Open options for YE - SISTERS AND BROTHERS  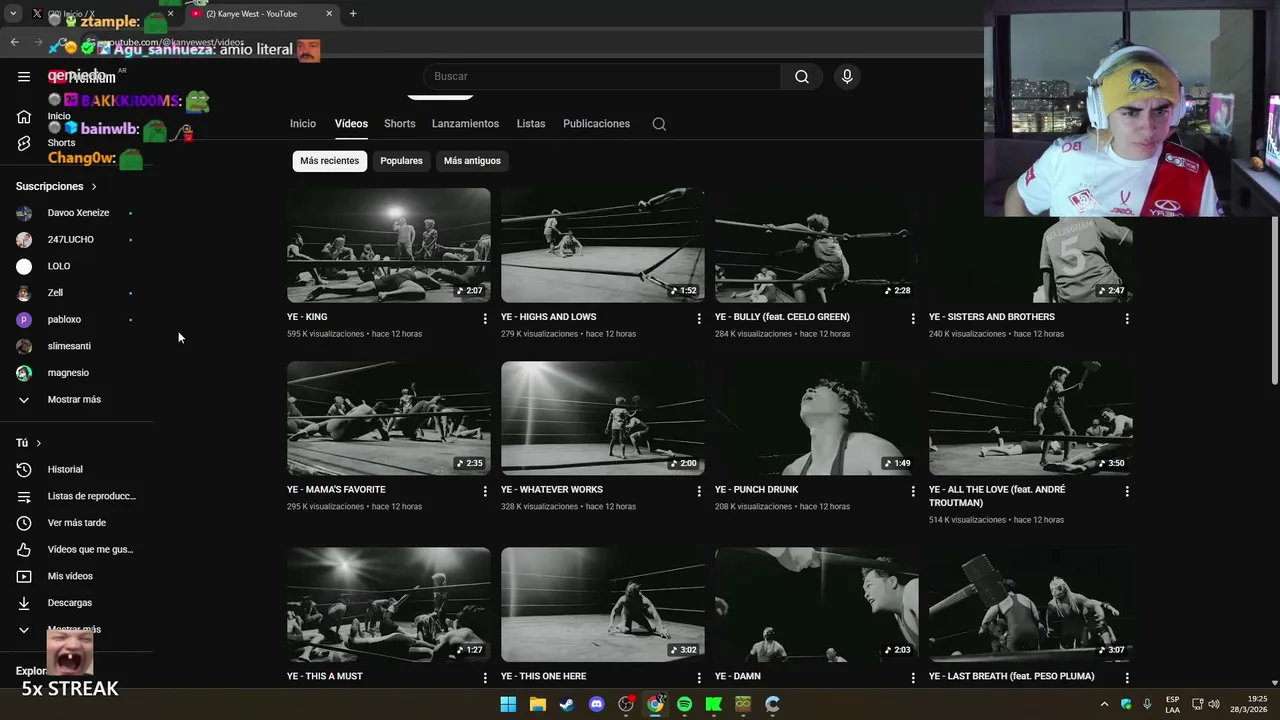point(1127,318)
